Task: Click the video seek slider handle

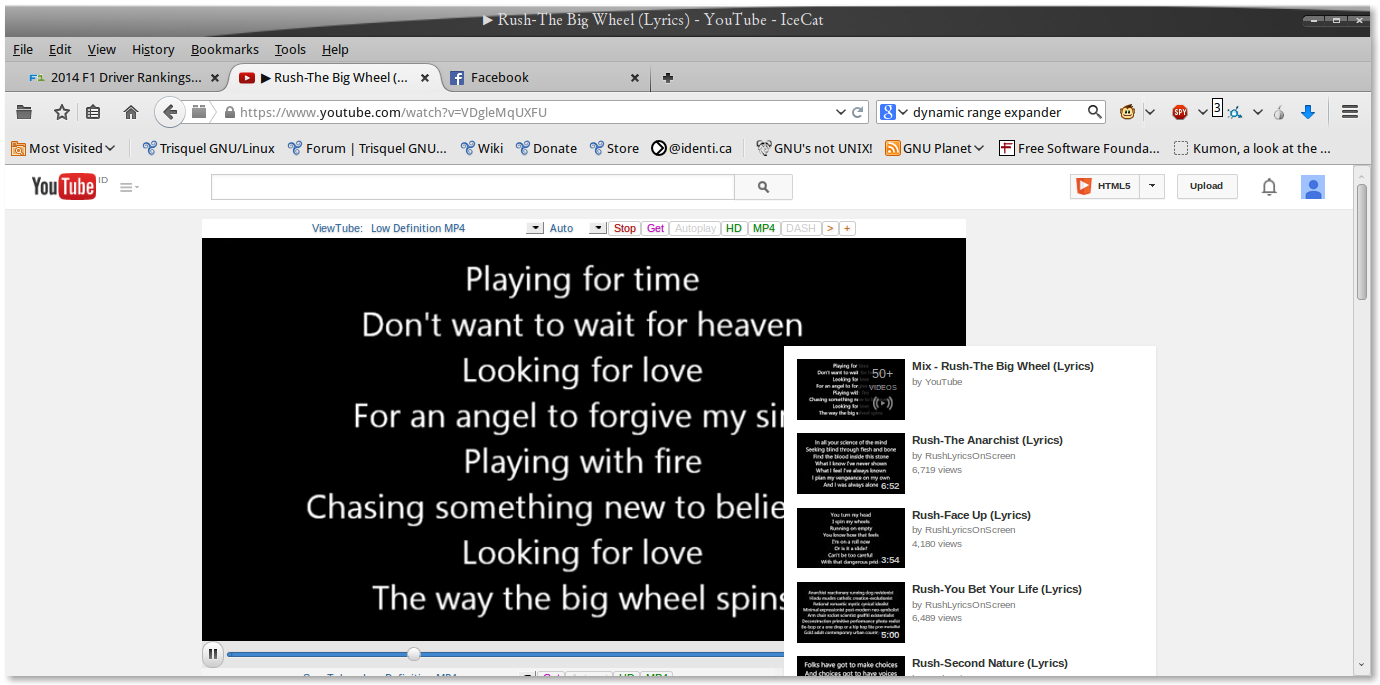Action: [413, 654]
